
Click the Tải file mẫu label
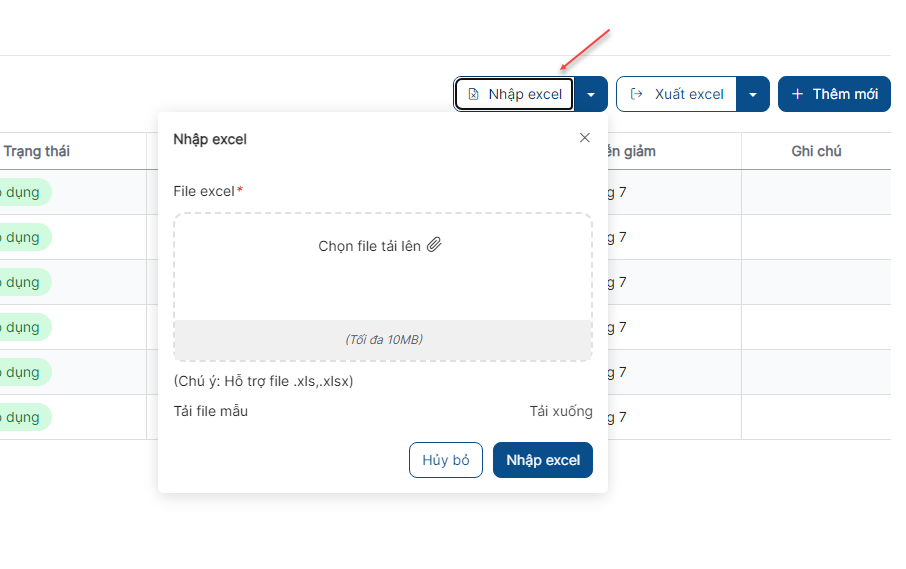pyautogui.click(x=210, y=411)
